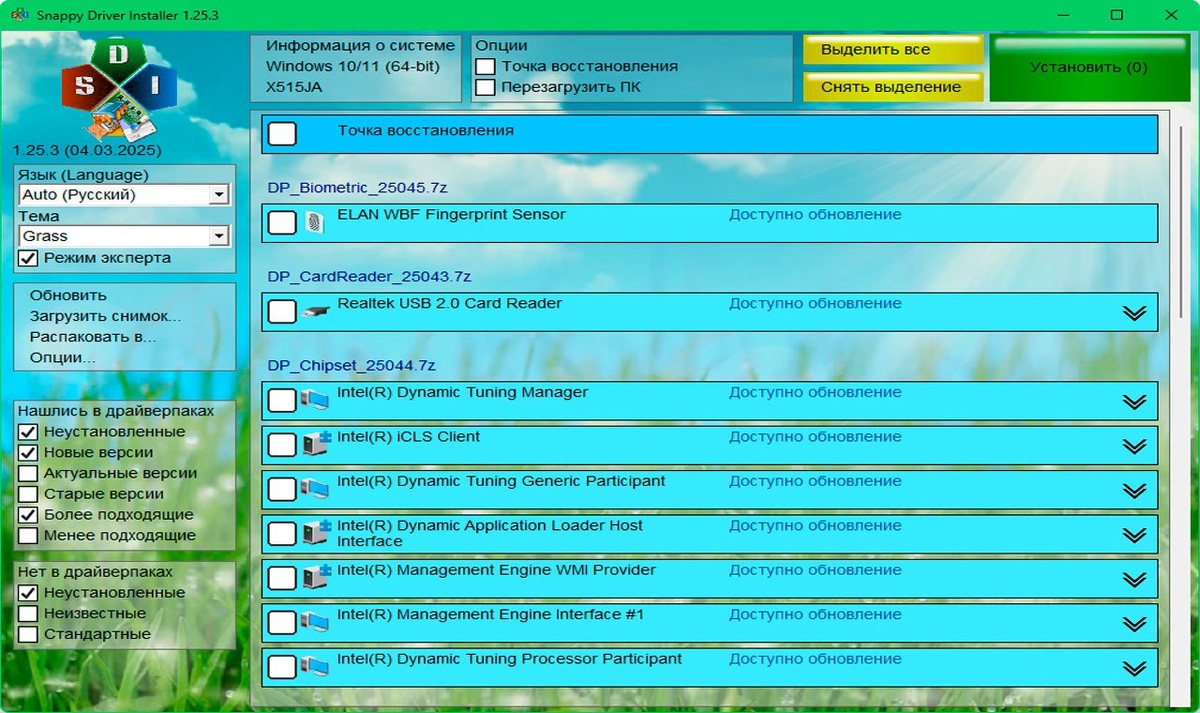Click the fingerprint icon beside ELAN WBF Fingerprint Sensor
The image size is (1200, 713).
315,222
